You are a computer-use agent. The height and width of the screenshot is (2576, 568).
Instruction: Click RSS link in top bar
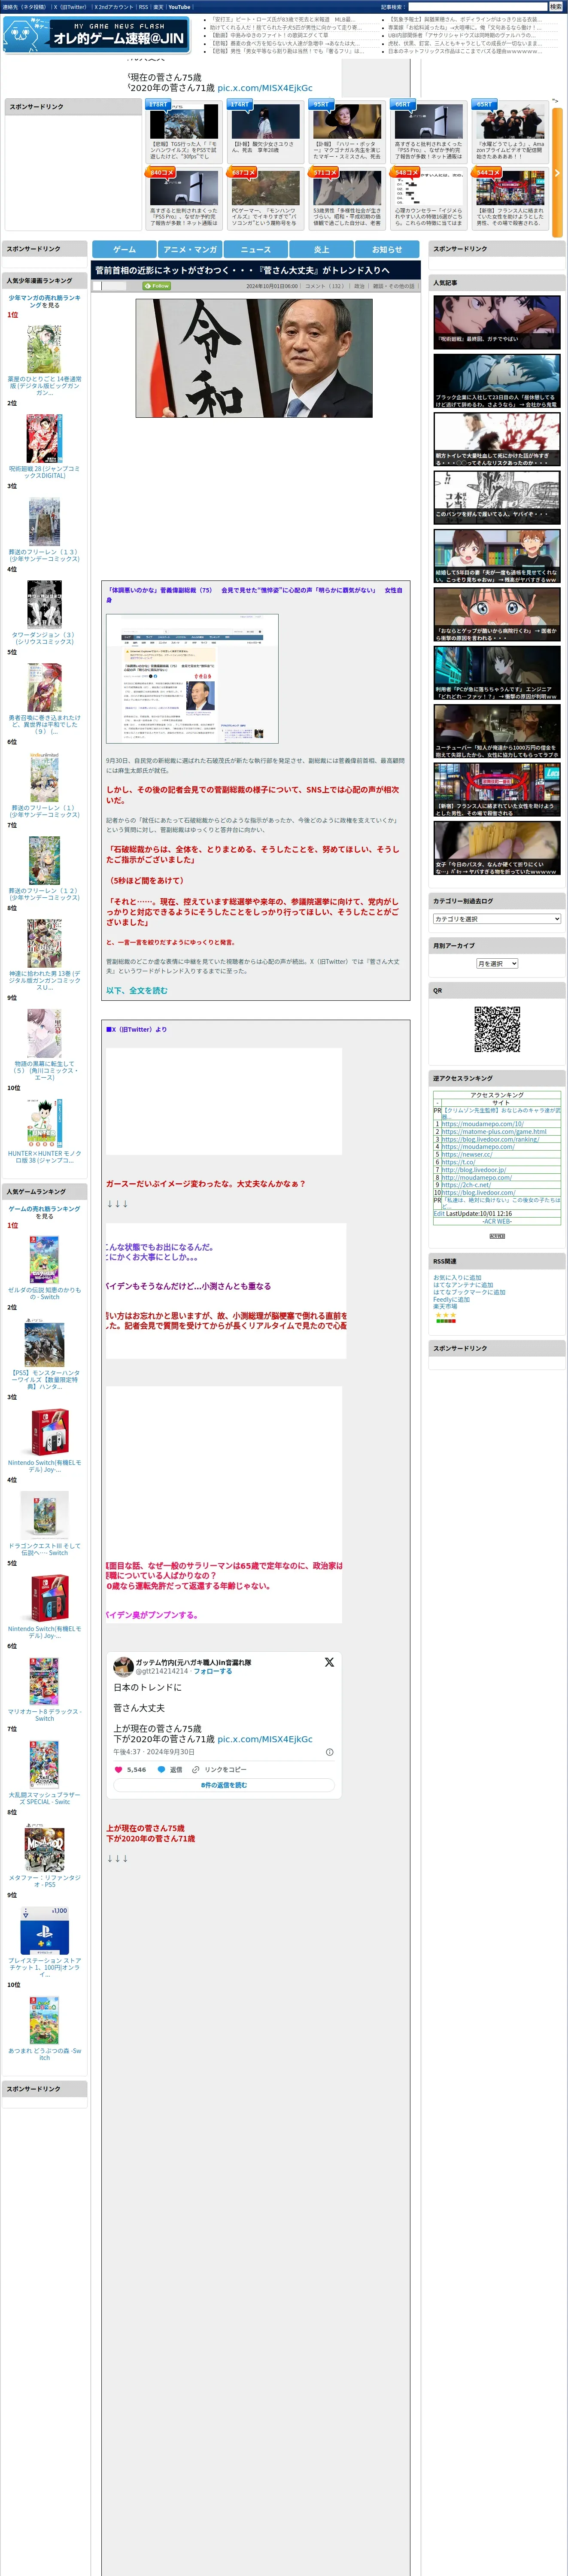coord(143,7)
